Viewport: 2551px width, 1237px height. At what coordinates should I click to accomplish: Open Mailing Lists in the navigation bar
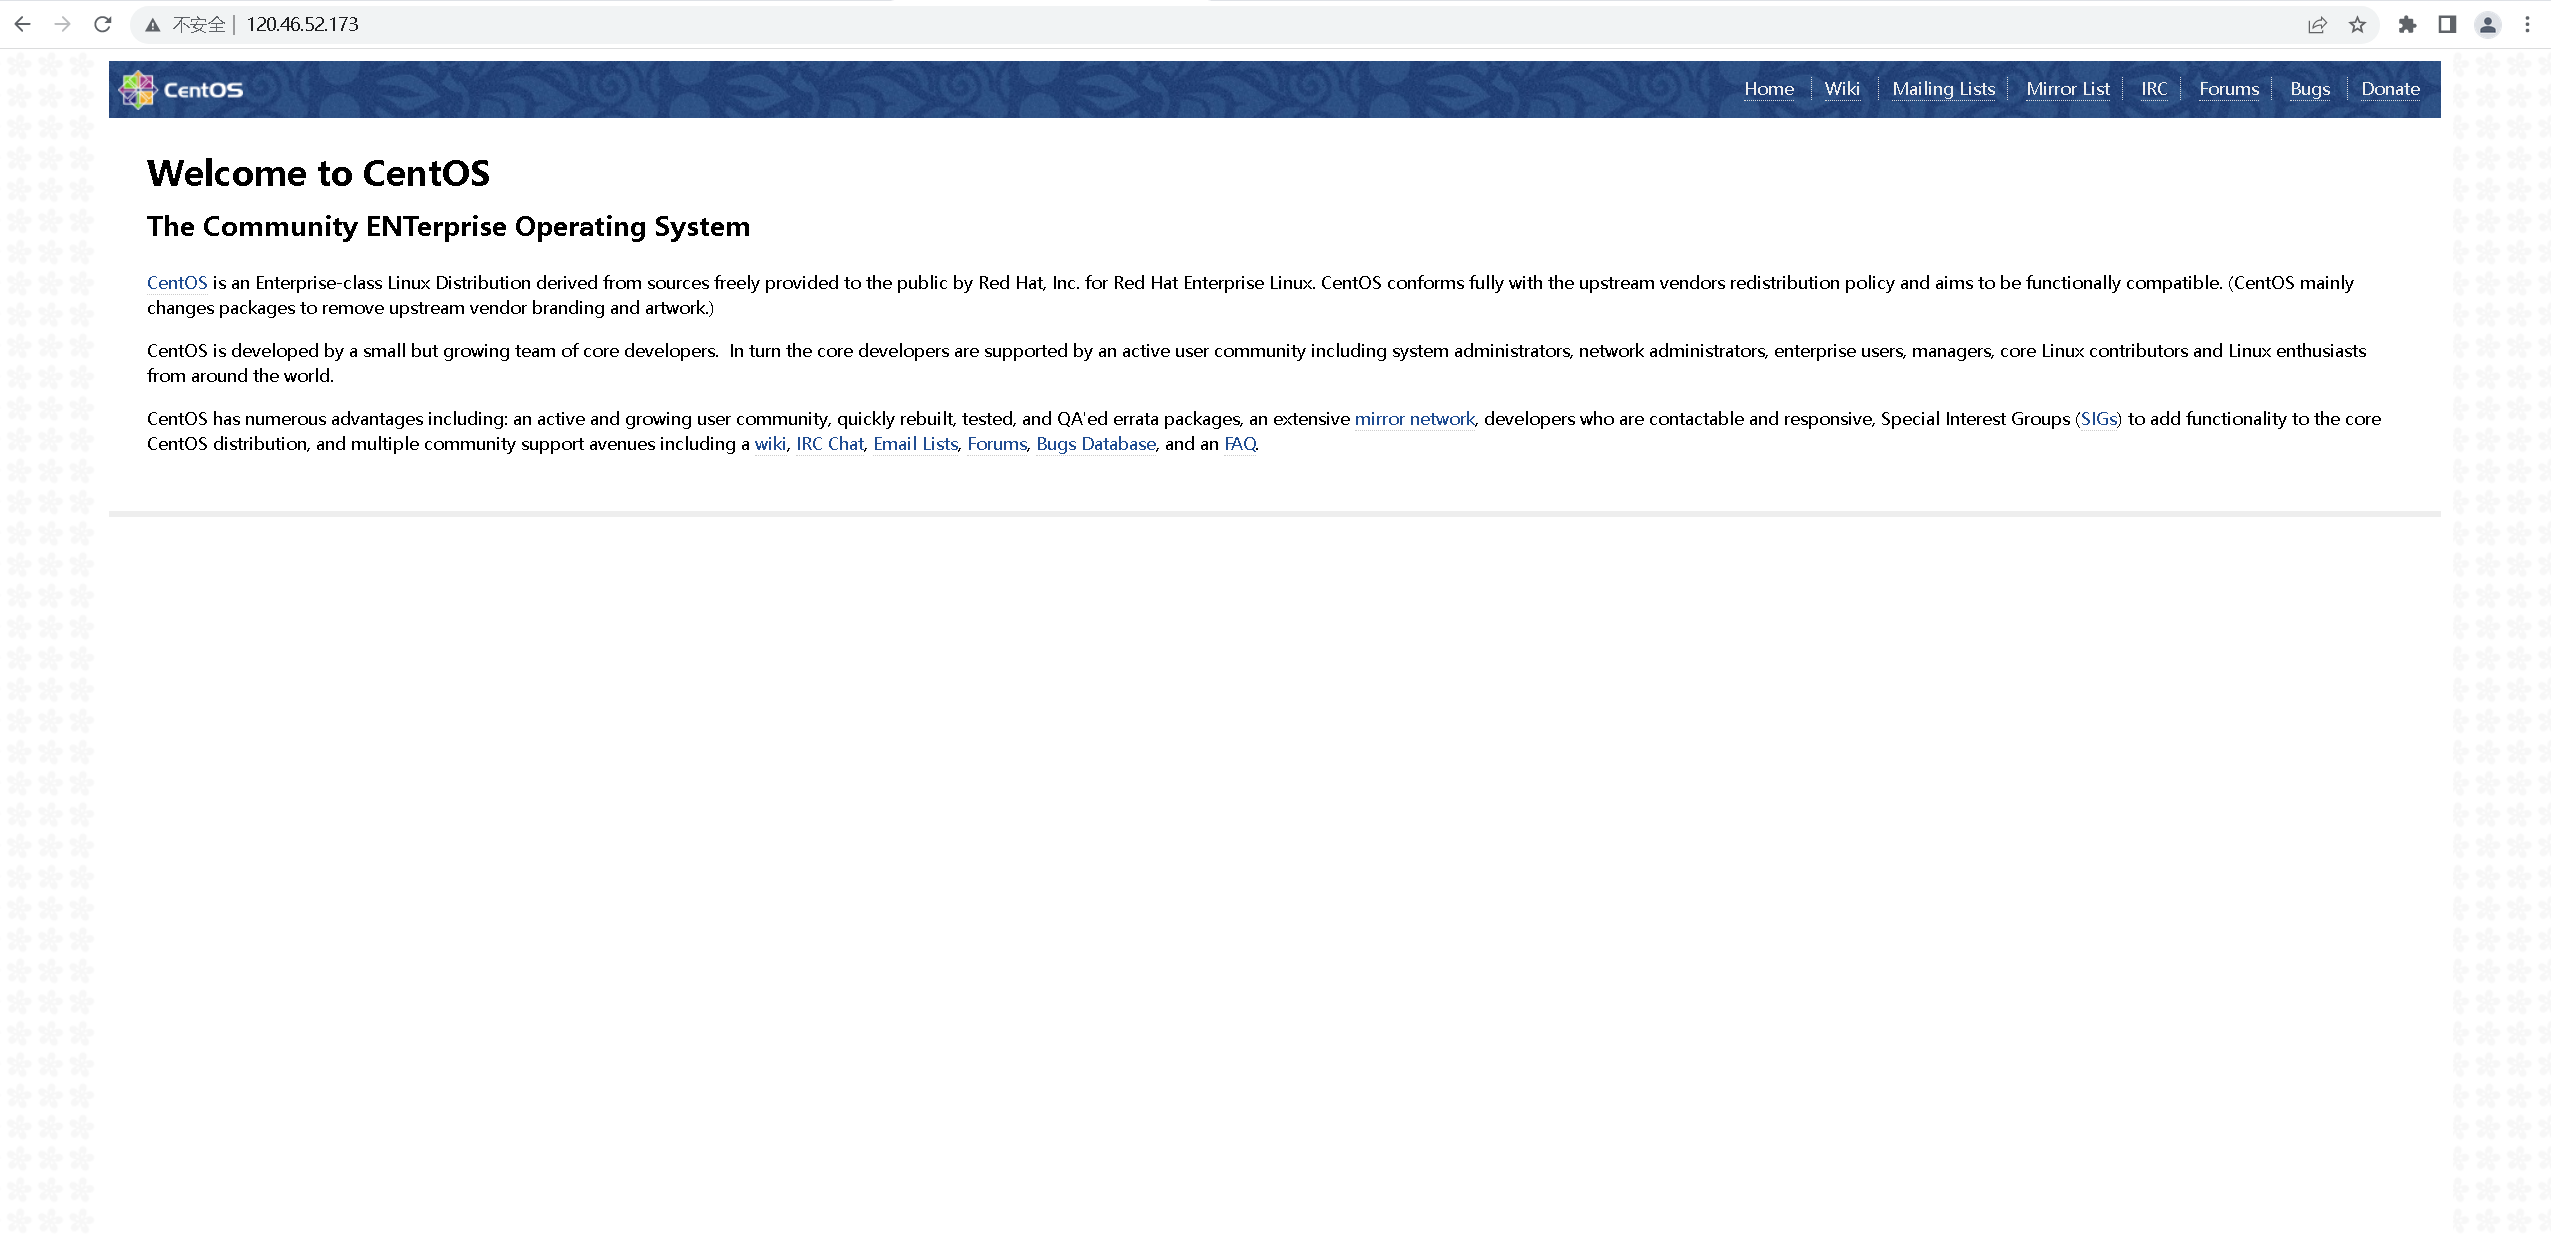click(x=1943, y=89)
